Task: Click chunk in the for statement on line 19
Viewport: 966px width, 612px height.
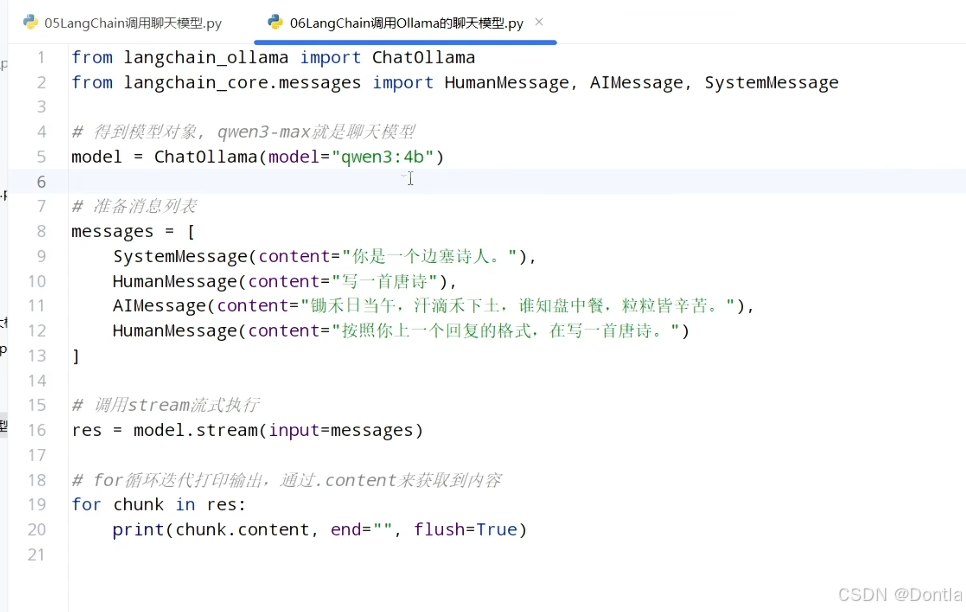Action: pyautogui.click(x=138, y=504)
